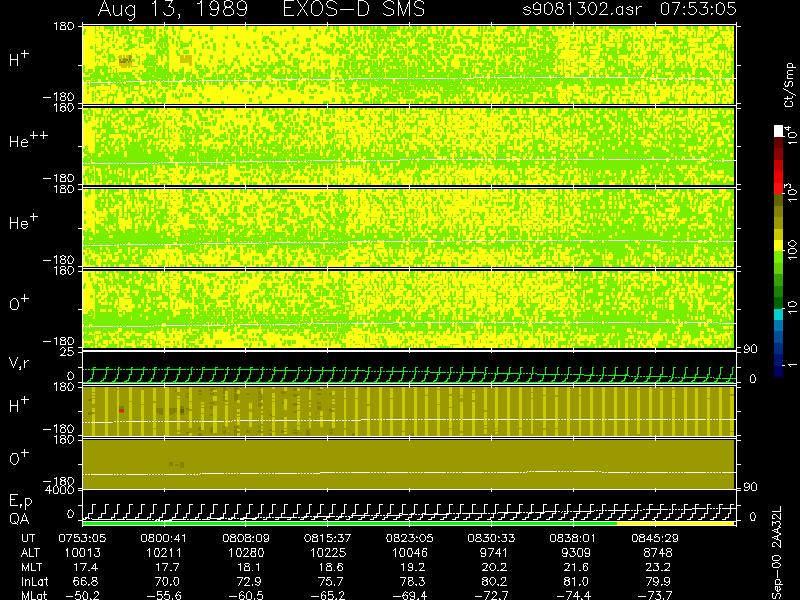Select InLat value '81.0'
The width and height of the screenshot is (800, 600).
coord(578,581)
